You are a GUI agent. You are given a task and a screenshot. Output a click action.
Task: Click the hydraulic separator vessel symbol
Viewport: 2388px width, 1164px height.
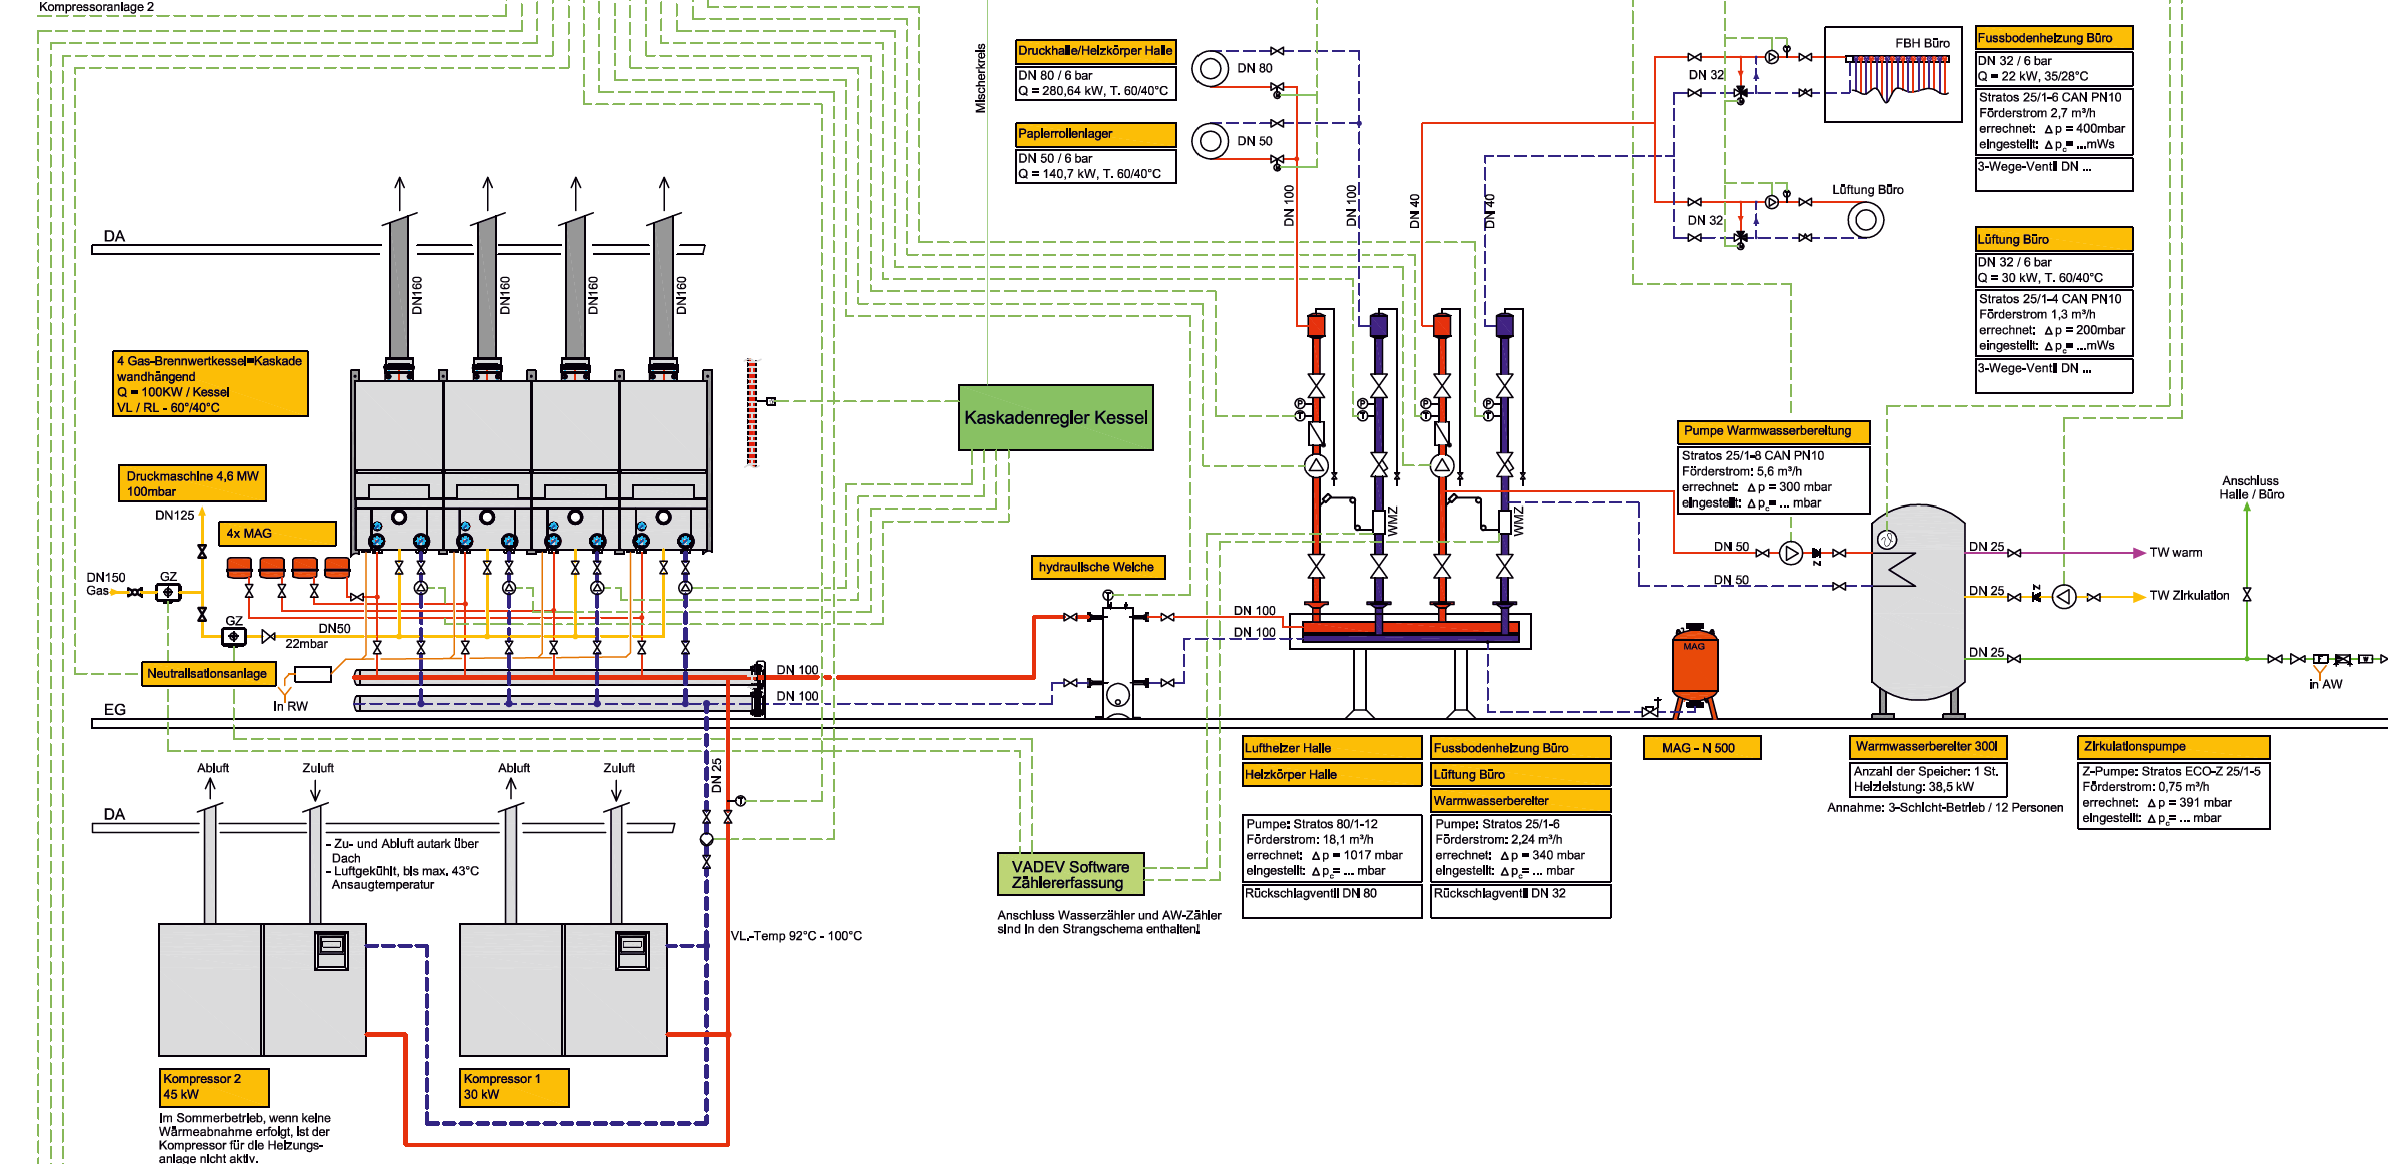(1118, 662)
